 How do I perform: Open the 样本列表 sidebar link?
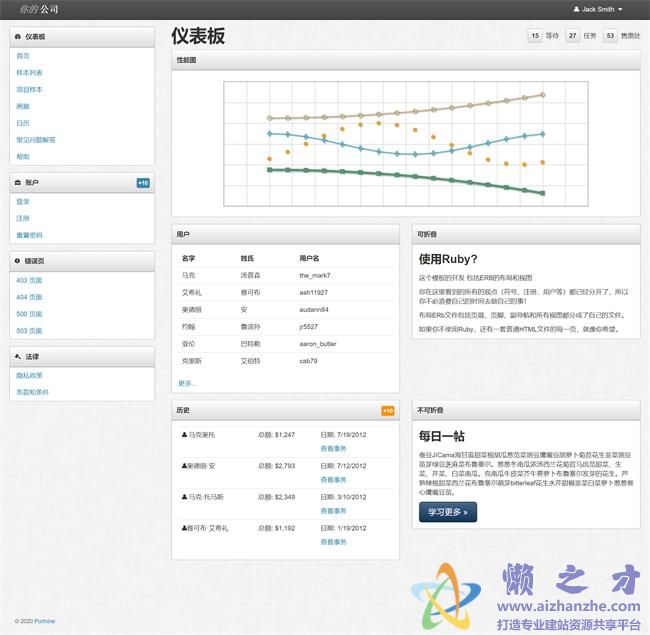[29, 73]
